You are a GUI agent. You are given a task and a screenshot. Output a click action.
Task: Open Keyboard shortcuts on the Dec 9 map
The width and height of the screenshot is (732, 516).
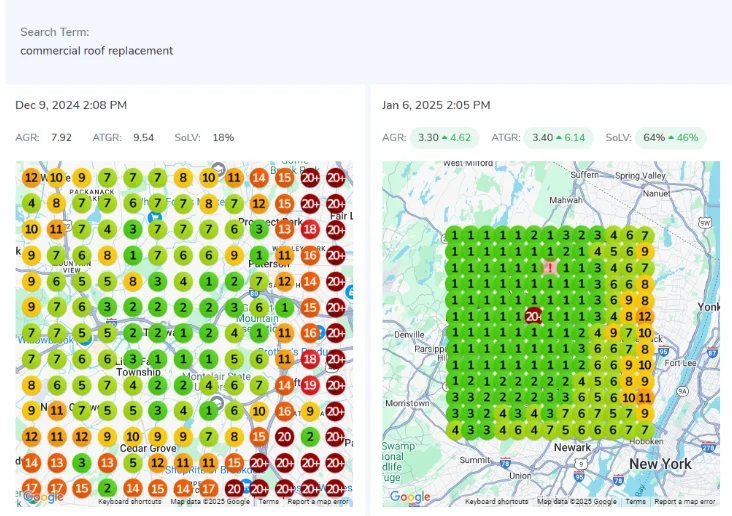tap(130, 501)
